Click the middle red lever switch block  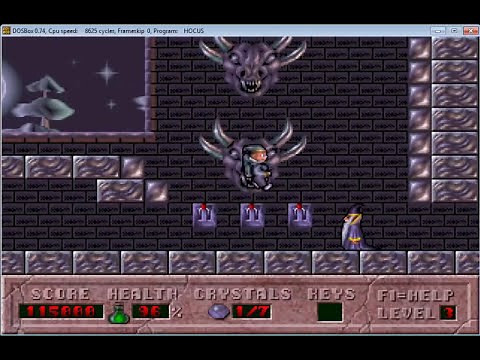[x=252, y=215]
